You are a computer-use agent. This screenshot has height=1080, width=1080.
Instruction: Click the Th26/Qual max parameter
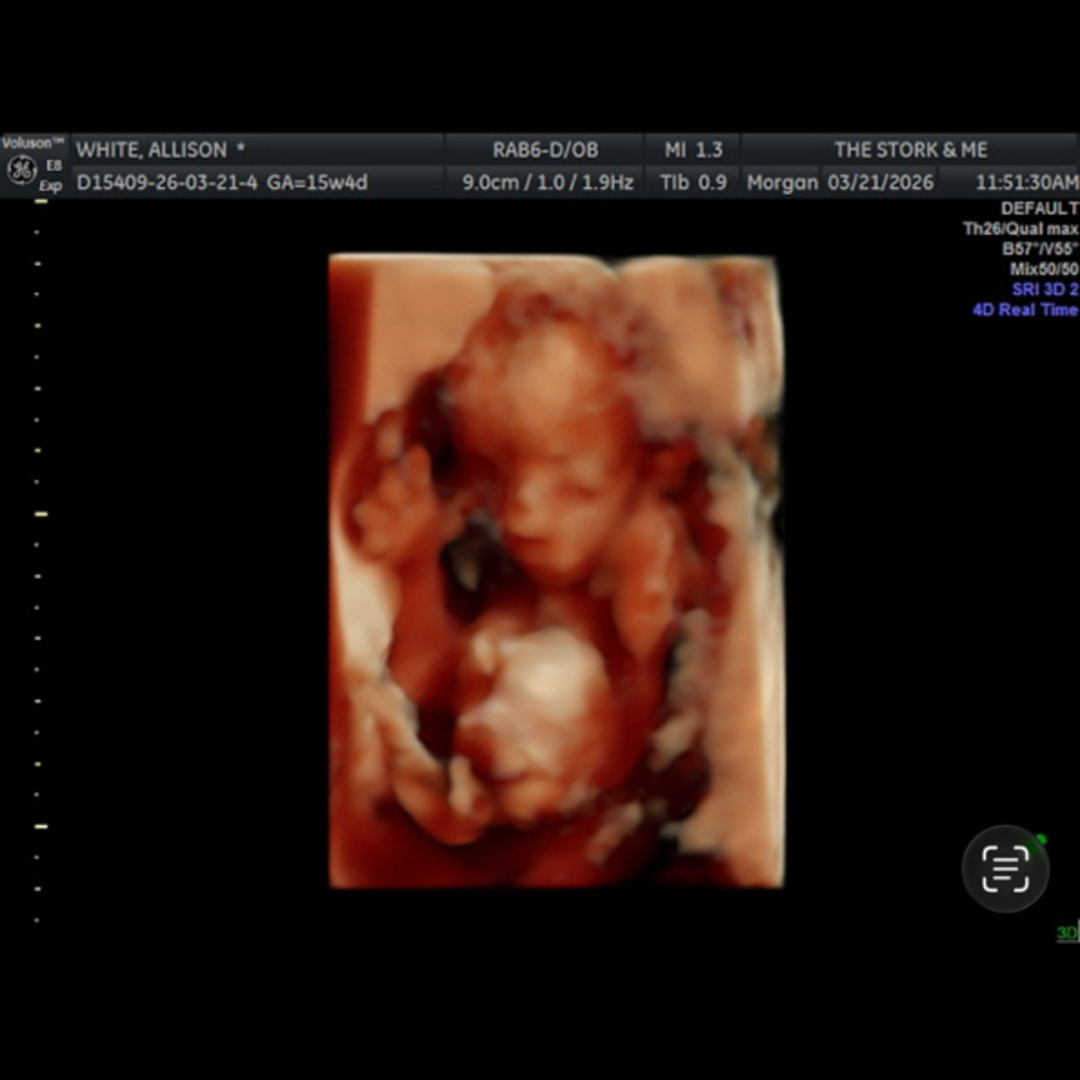(x=1020, y=229)
